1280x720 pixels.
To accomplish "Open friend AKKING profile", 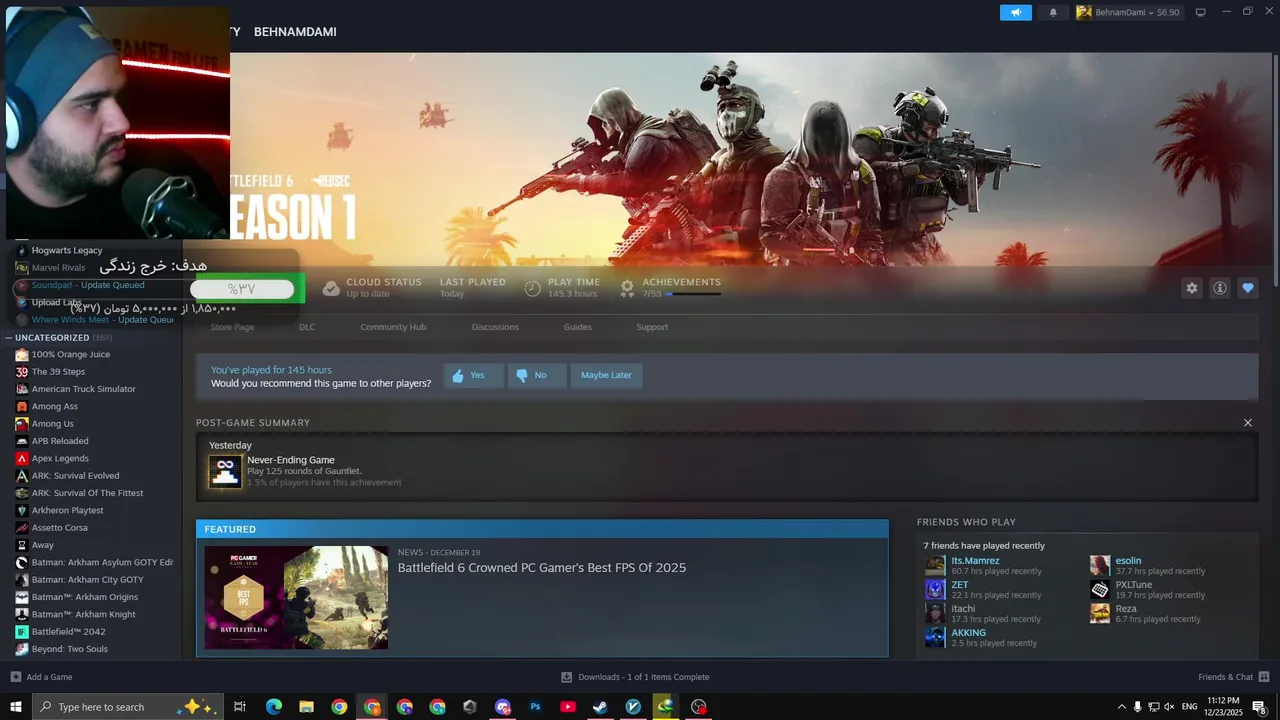I will pos(968,633).
